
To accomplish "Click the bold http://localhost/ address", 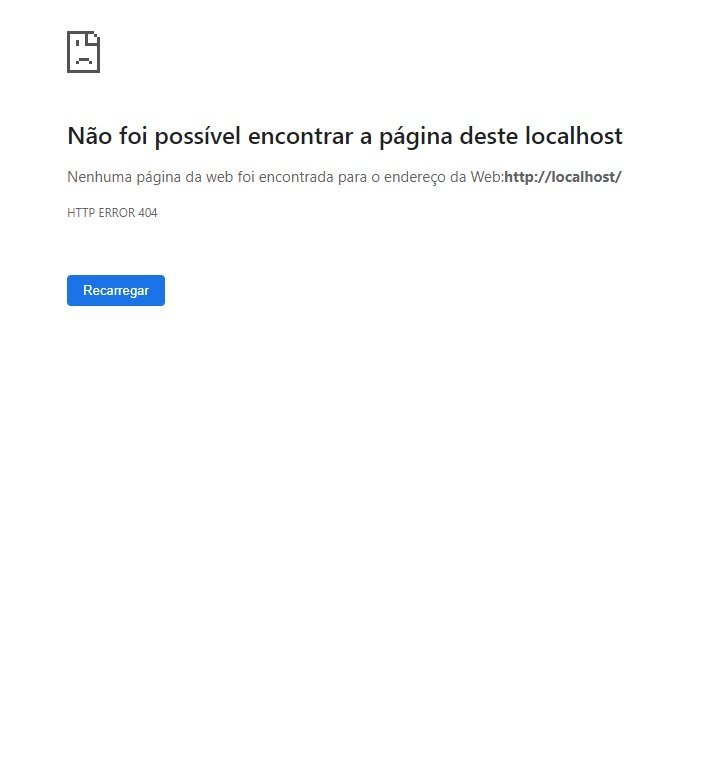I will [563, 177].
